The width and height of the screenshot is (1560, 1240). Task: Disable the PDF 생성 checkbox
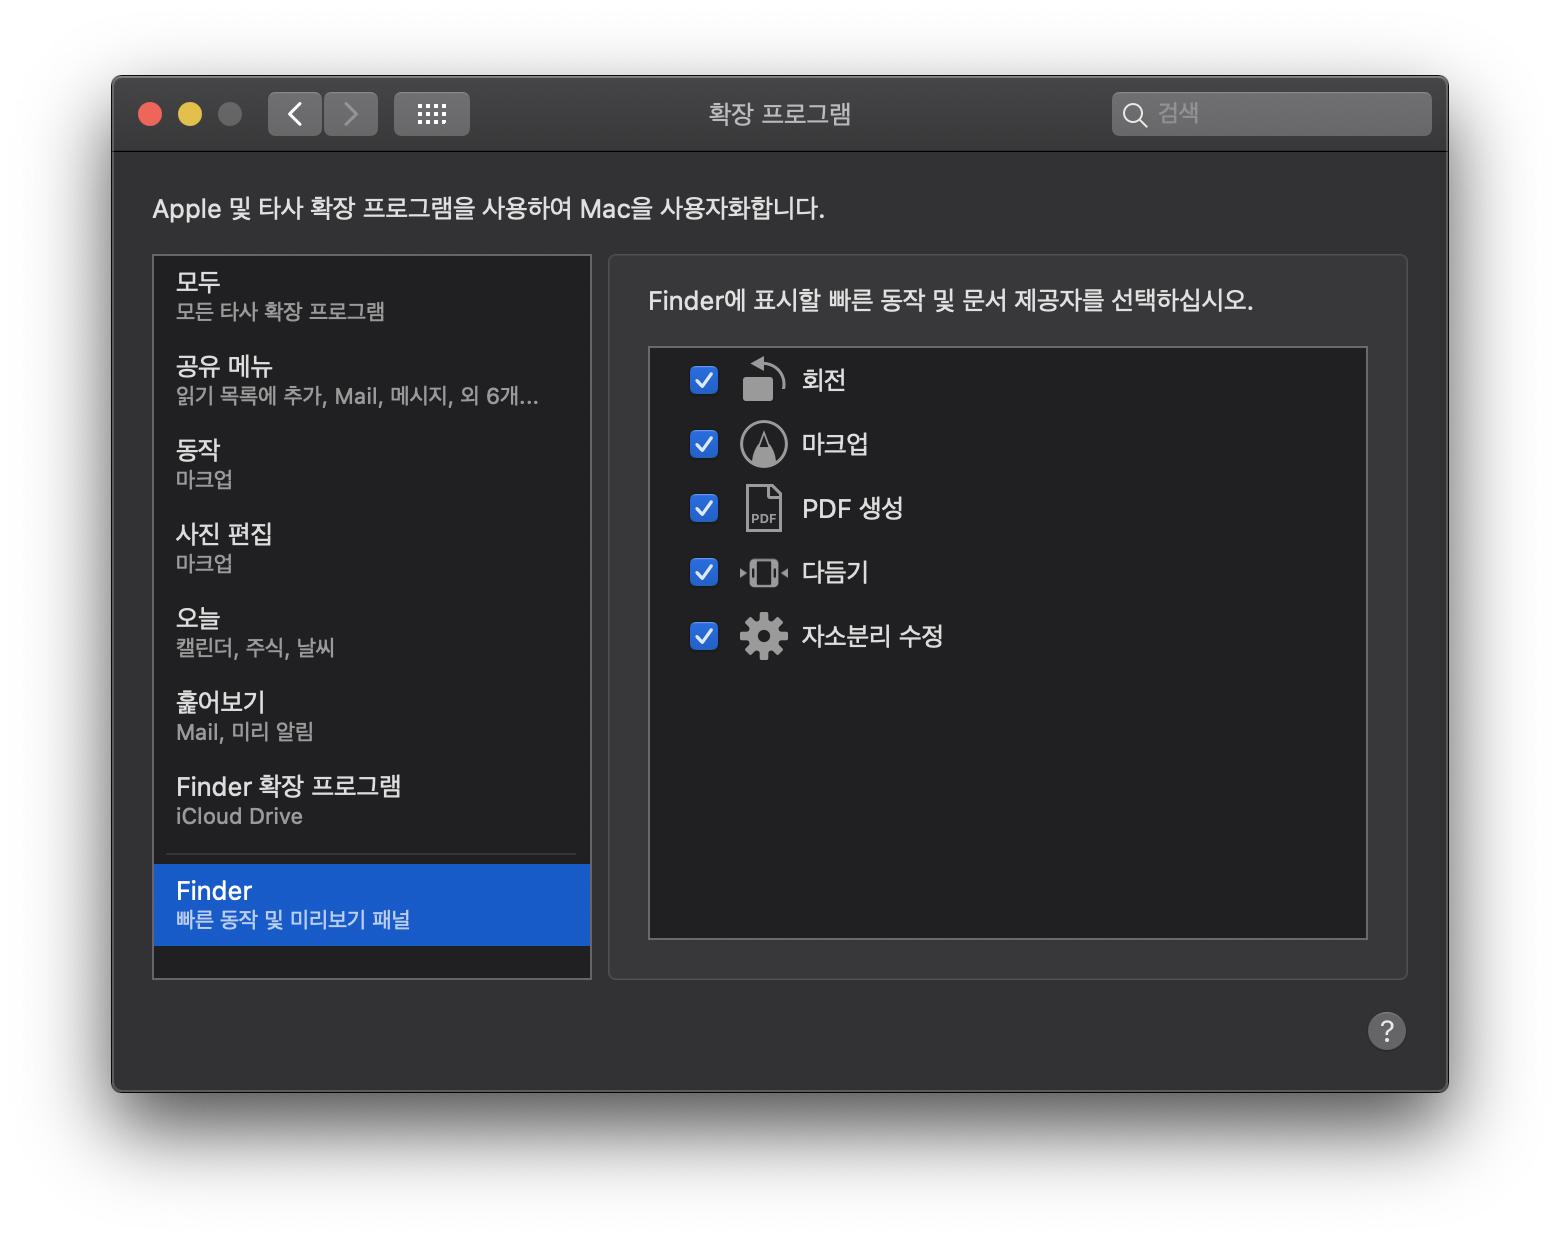pos(704,508)
